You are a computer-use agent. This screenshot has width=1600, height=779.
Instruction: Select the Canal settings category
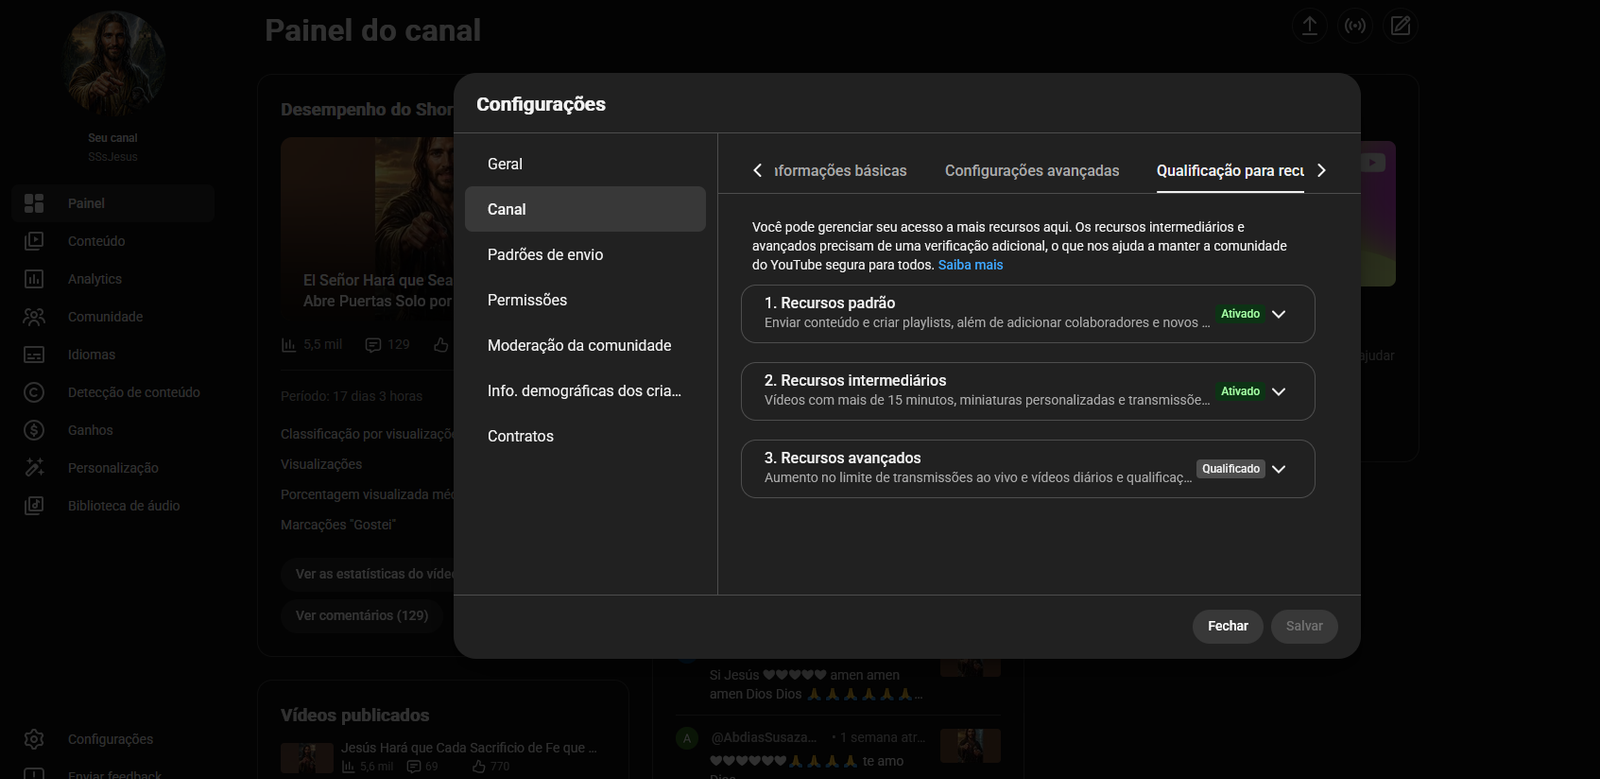585,209
